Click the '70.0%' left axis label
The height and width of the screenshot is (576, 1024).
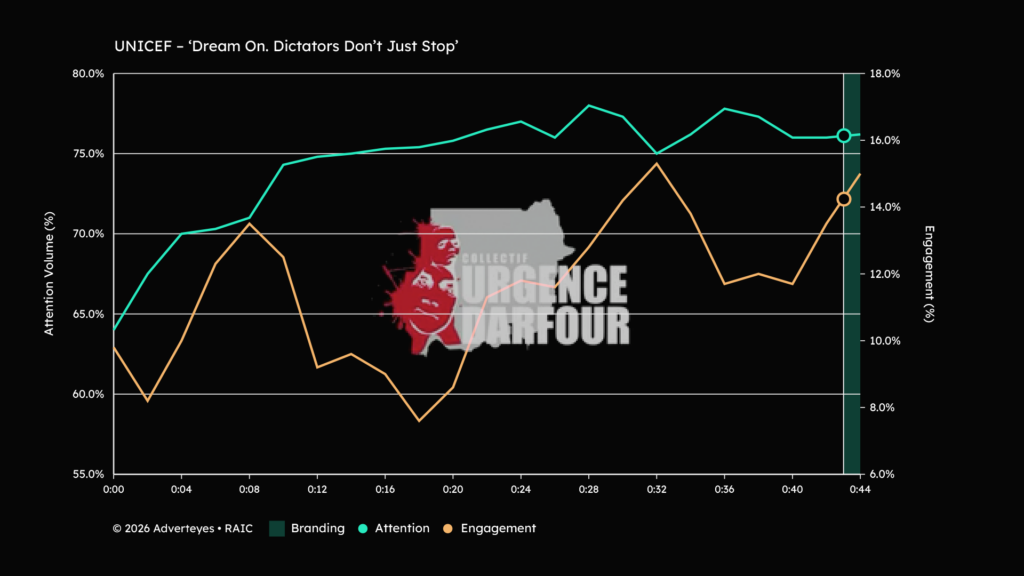tap(88, 234)
